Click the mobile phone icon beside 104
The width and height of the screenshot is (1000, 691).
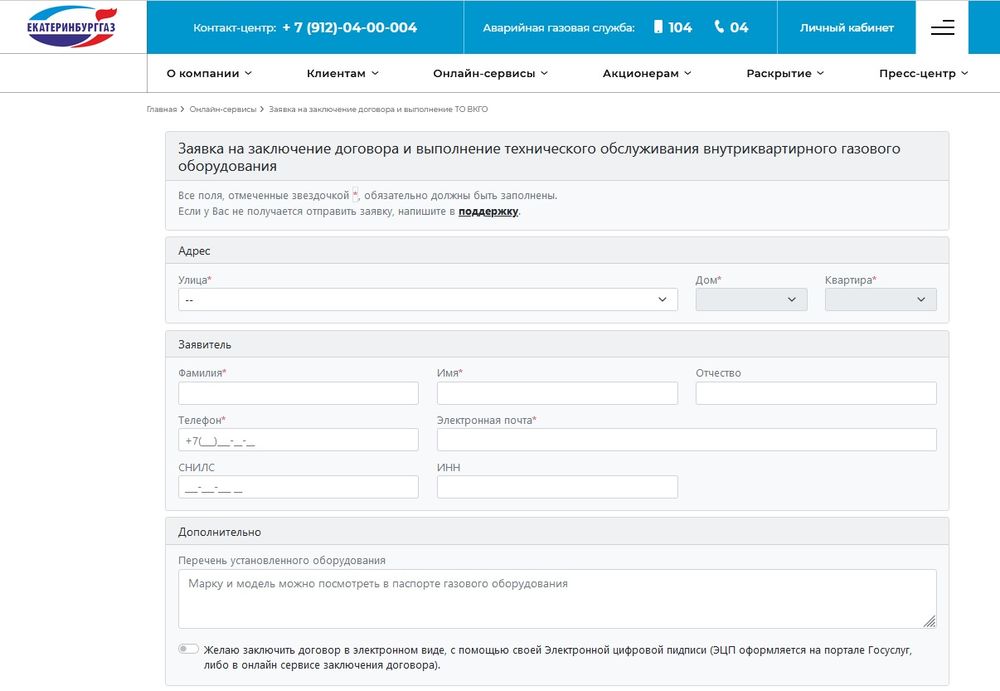658,27
